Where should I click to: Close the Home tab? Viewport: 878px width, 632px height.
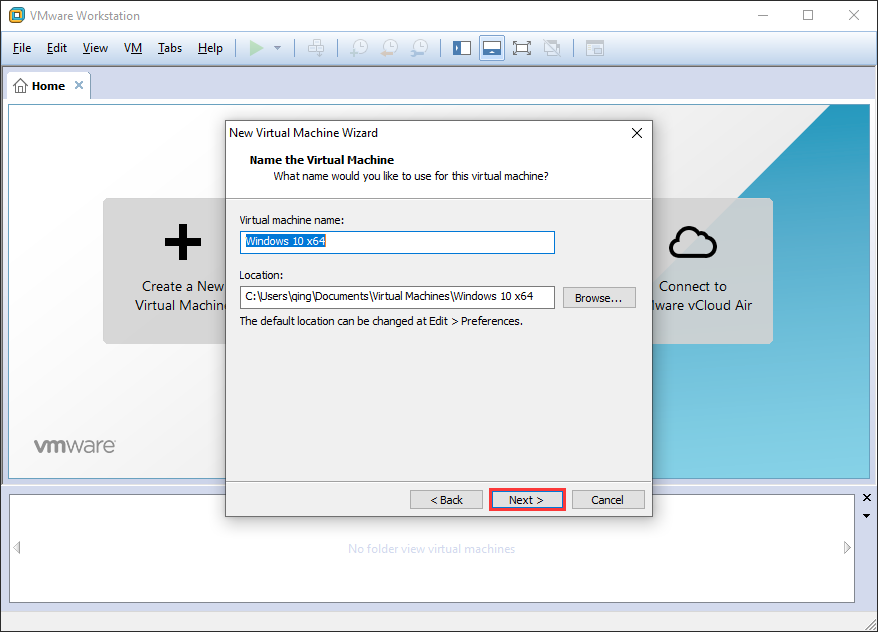(79, 85)
